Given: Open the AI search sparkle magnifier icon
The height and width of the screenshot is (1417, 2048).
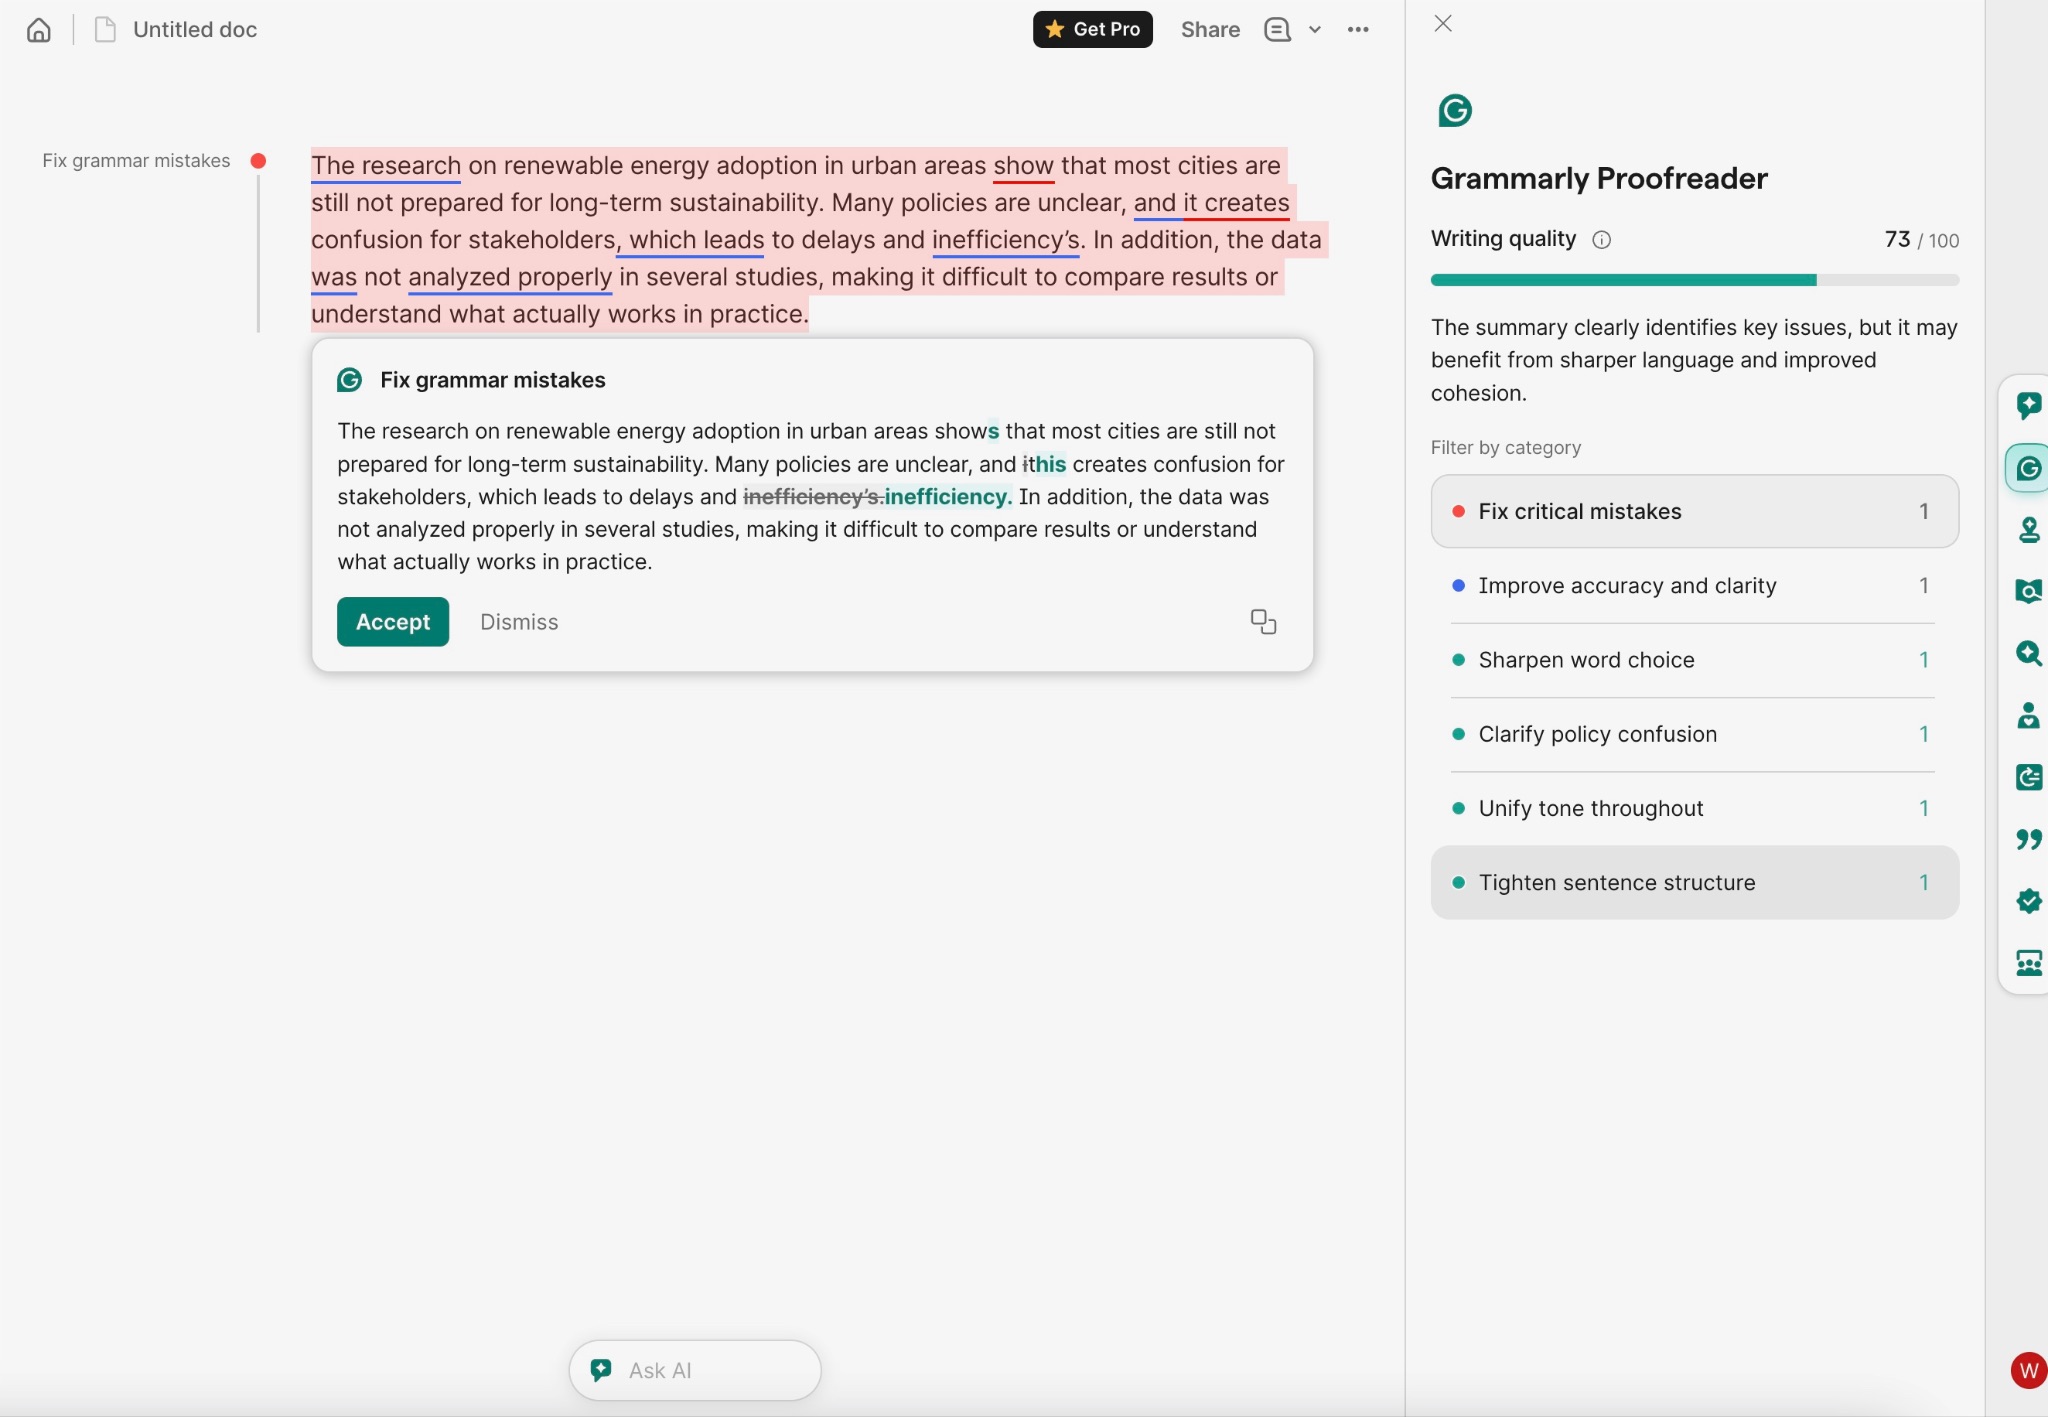Looking at the screenshot, I should click(x=2029, y=654).
